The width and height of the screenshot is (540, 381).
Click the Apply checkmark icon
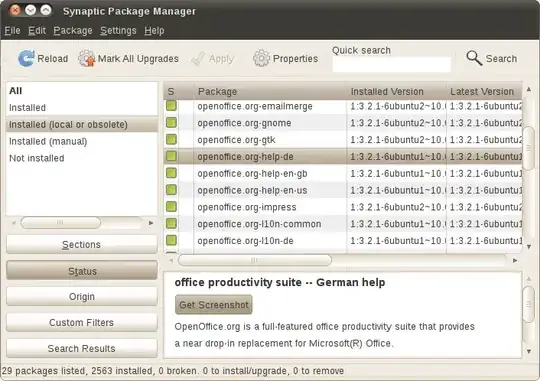point(198,59)
